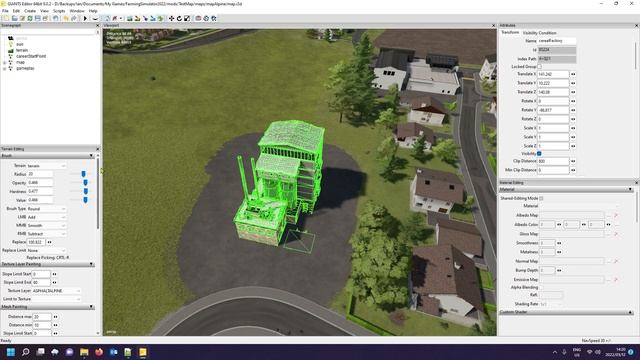Open the Window menu
Viewport: 640px width, 360px height.
tap(77, 11)
